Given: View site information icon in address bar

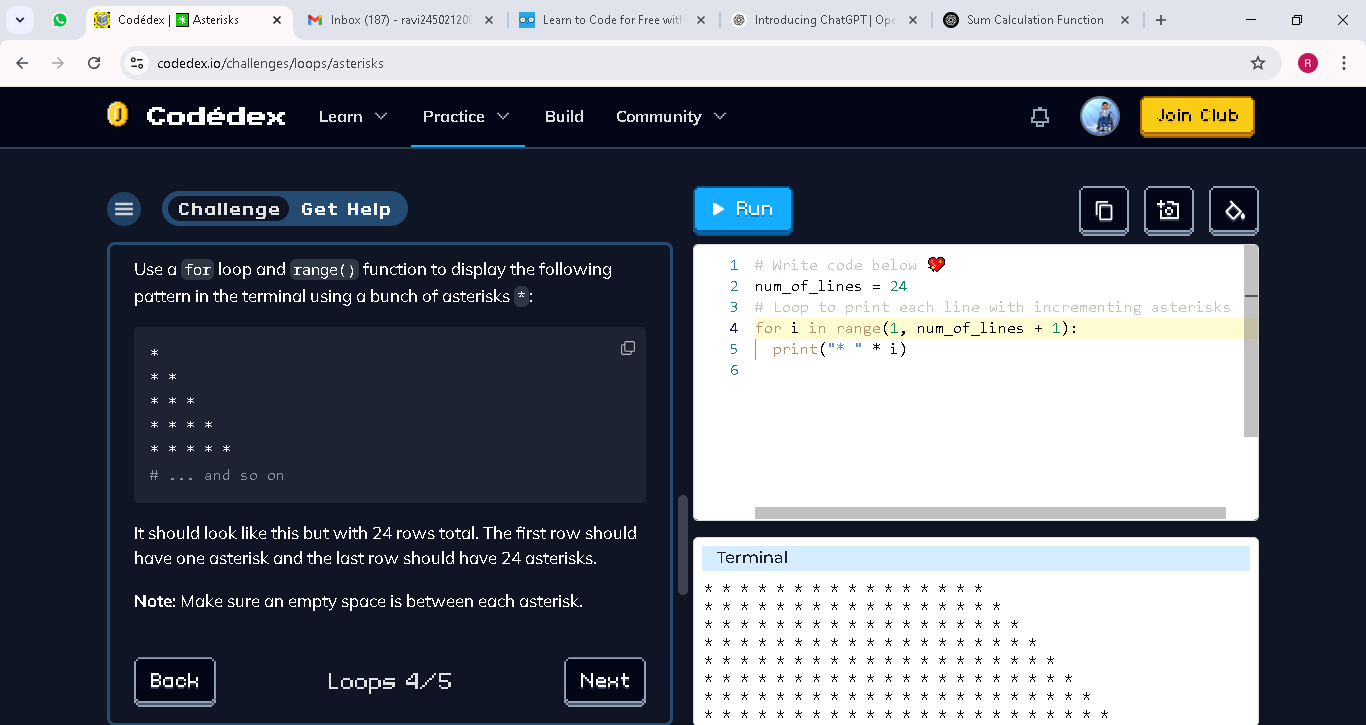Looking at the screenshot, I should coord(138,63).
